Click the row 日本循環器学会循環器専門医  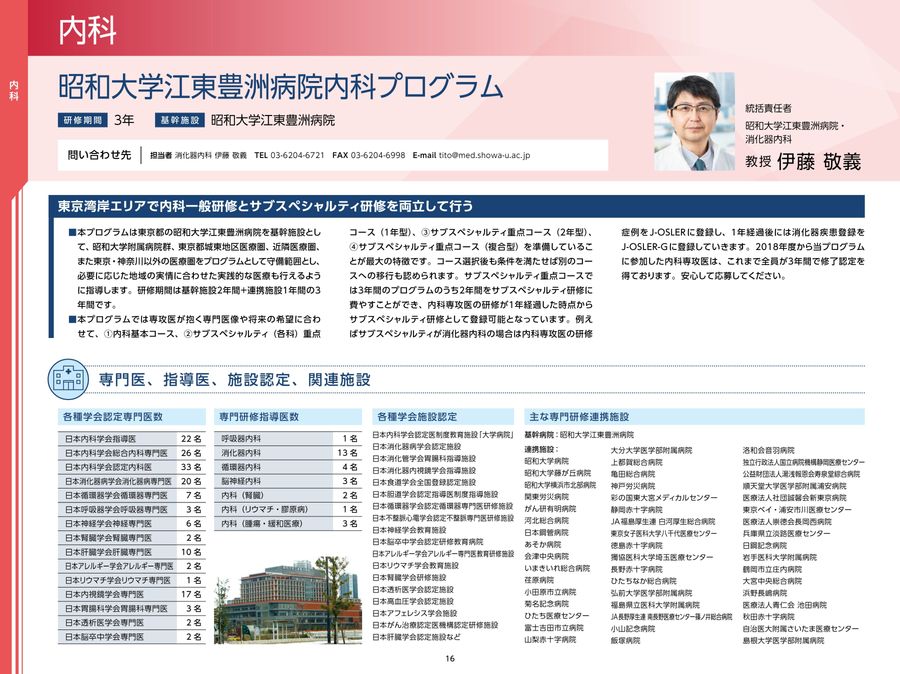click(x=131, y=495)
